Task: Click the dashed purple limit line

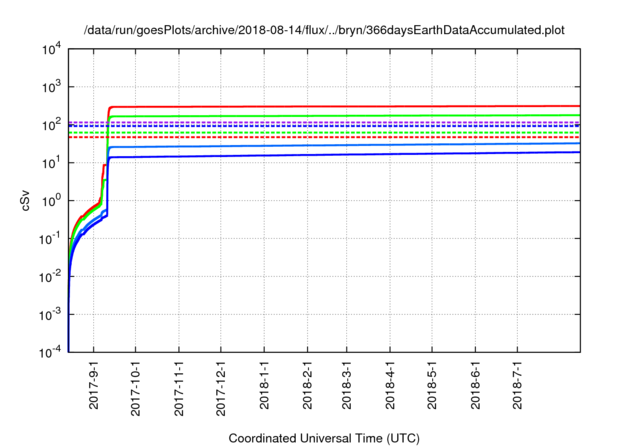Action: pyautogui.click(x=324, y=122)
